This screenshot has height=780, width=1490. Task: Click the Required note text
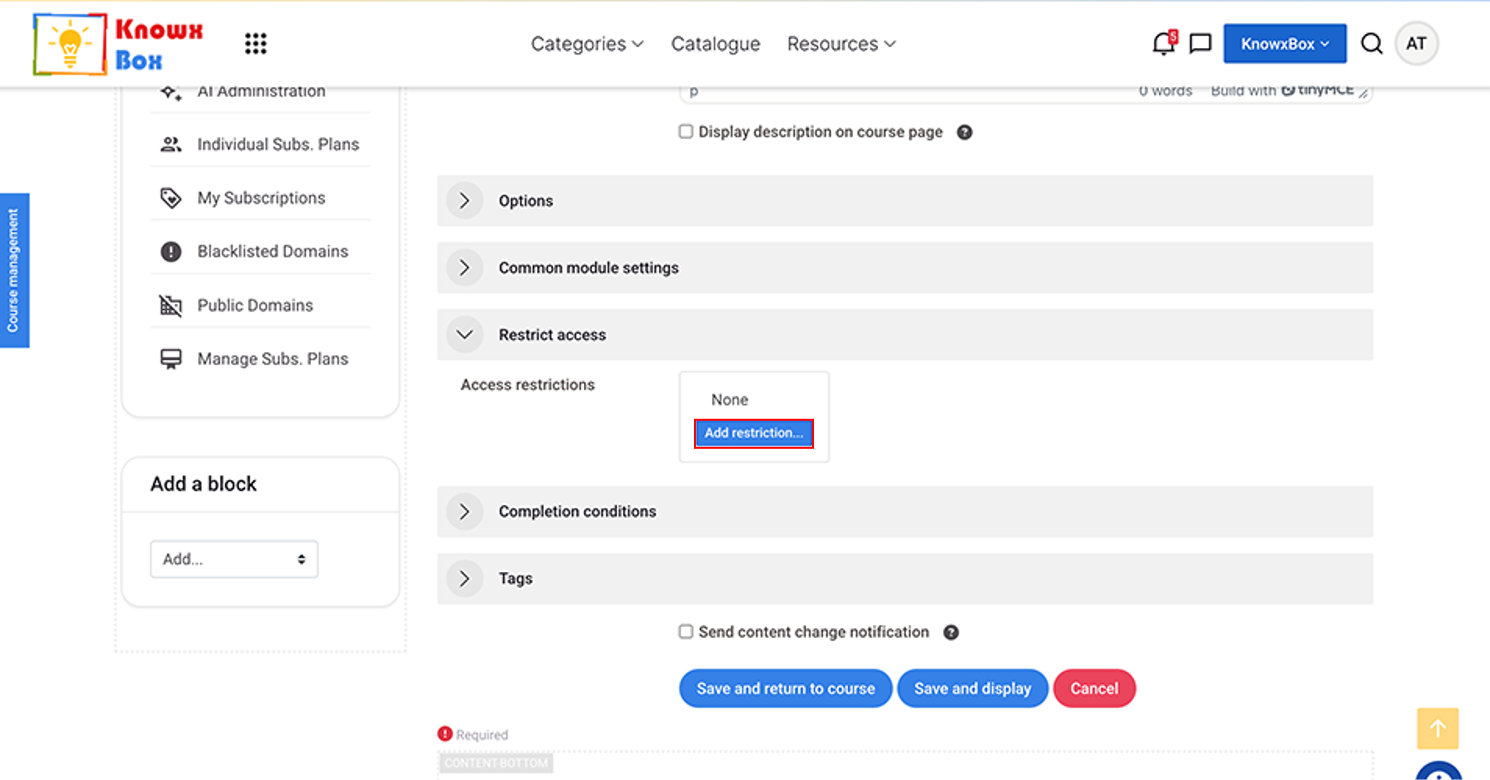click(482, 735)
